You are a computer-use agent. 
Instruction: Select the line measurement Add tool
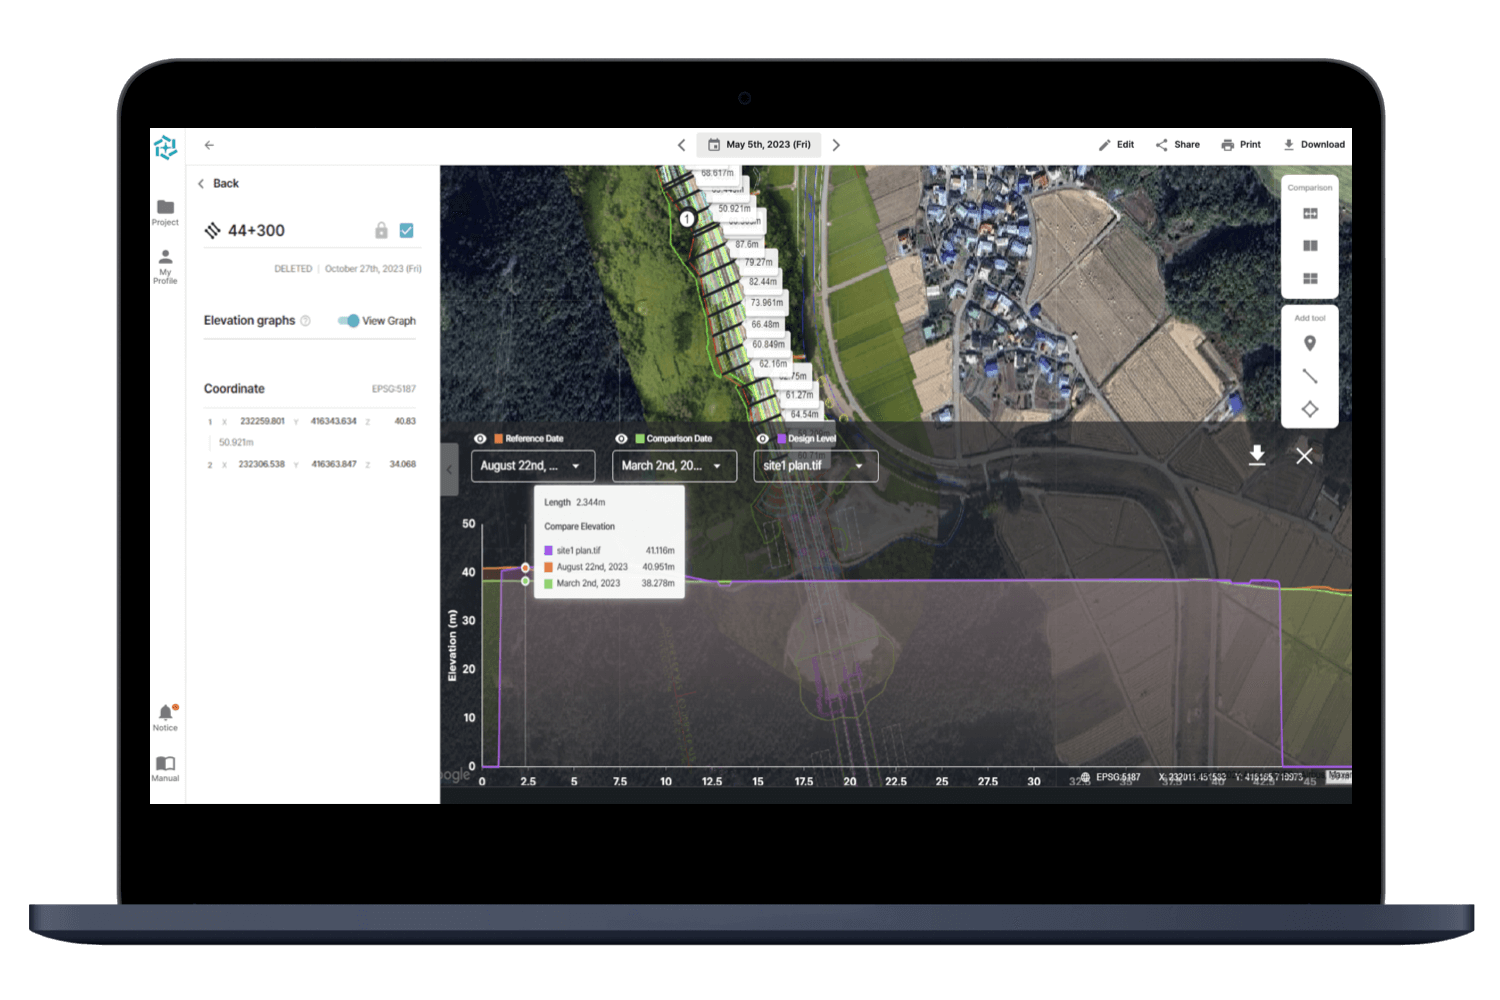1309,375
